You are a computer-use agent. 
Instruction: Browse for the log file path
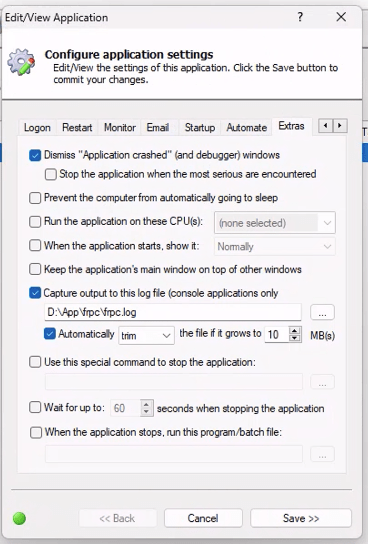[322, 312]
